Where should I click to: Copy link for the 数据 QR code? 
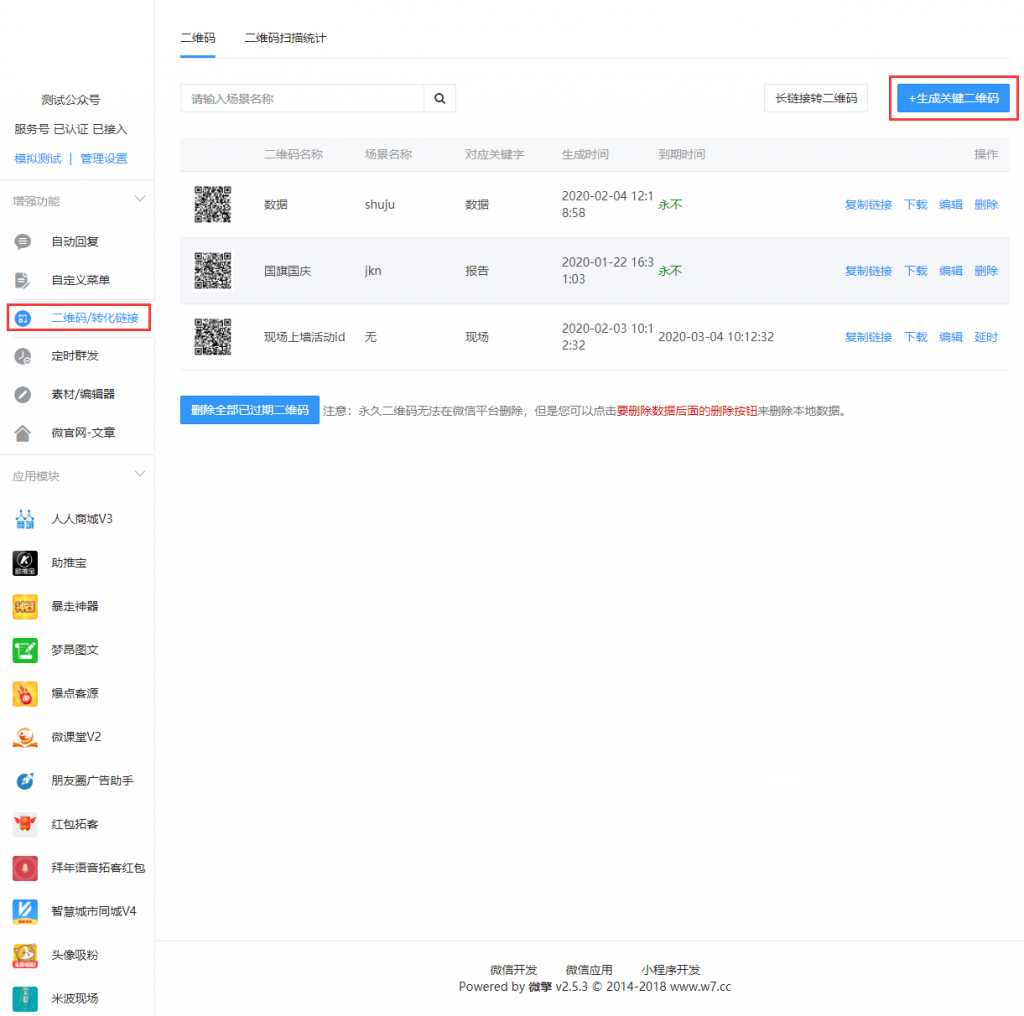click(x=868, y=204)
